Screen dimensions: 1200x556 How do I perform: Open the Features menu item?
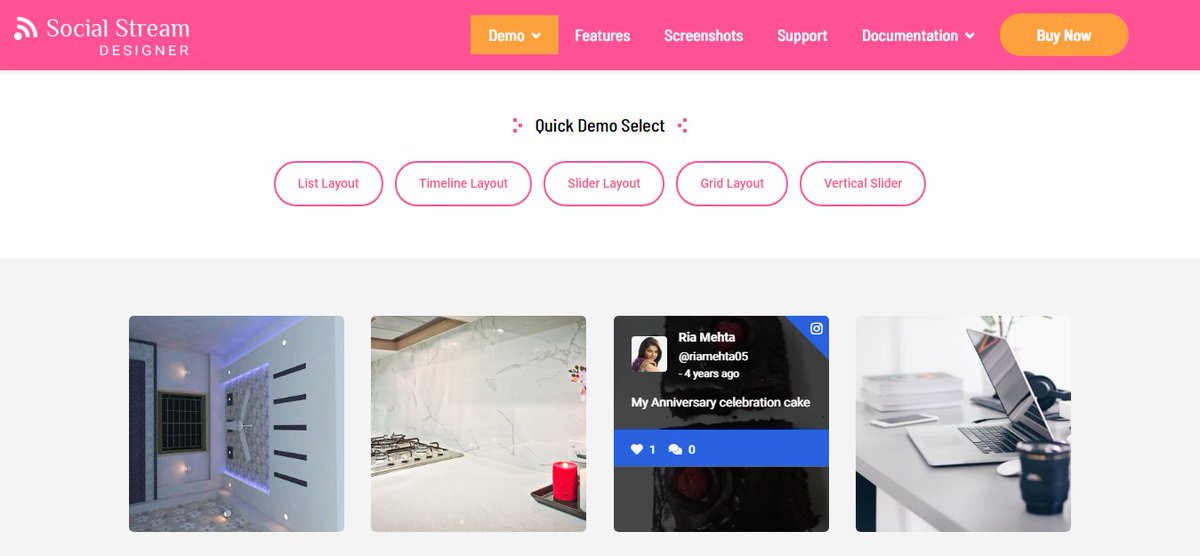coord(602,35)
